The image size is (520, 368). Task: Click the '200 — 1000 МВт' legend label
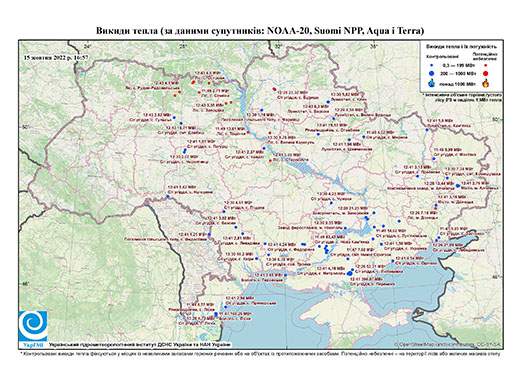coord(458,73)
